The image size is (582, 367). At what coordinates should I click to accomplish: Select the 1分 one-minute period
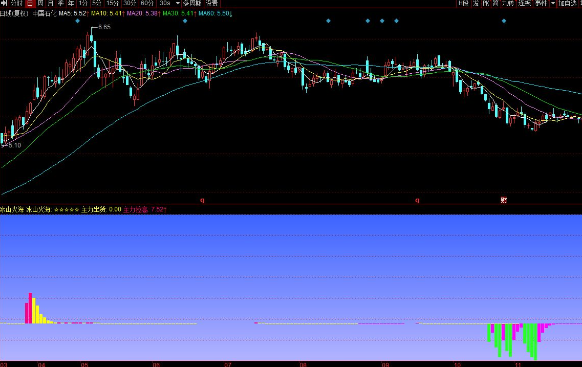pyautogui.click(x=82, y=3)
